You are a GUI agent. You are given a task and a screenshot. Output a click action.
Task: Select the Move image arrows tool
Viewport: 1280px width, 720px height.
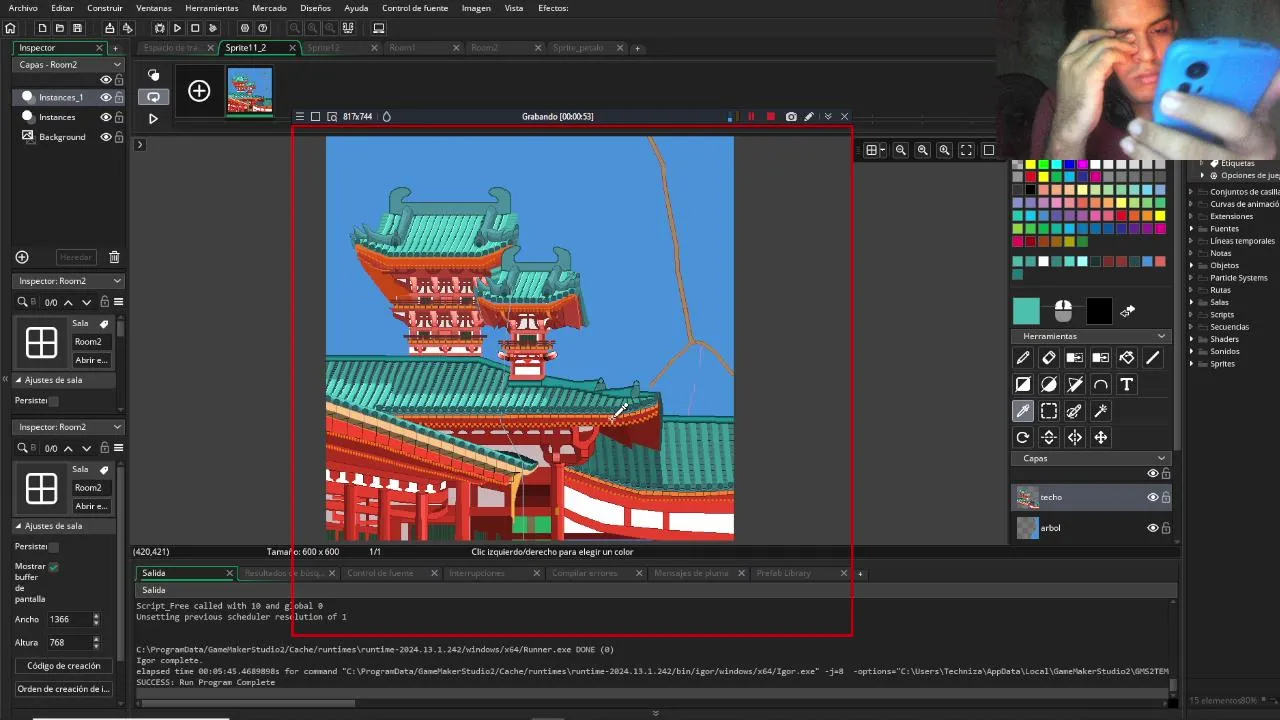(x=1101, y=437)
